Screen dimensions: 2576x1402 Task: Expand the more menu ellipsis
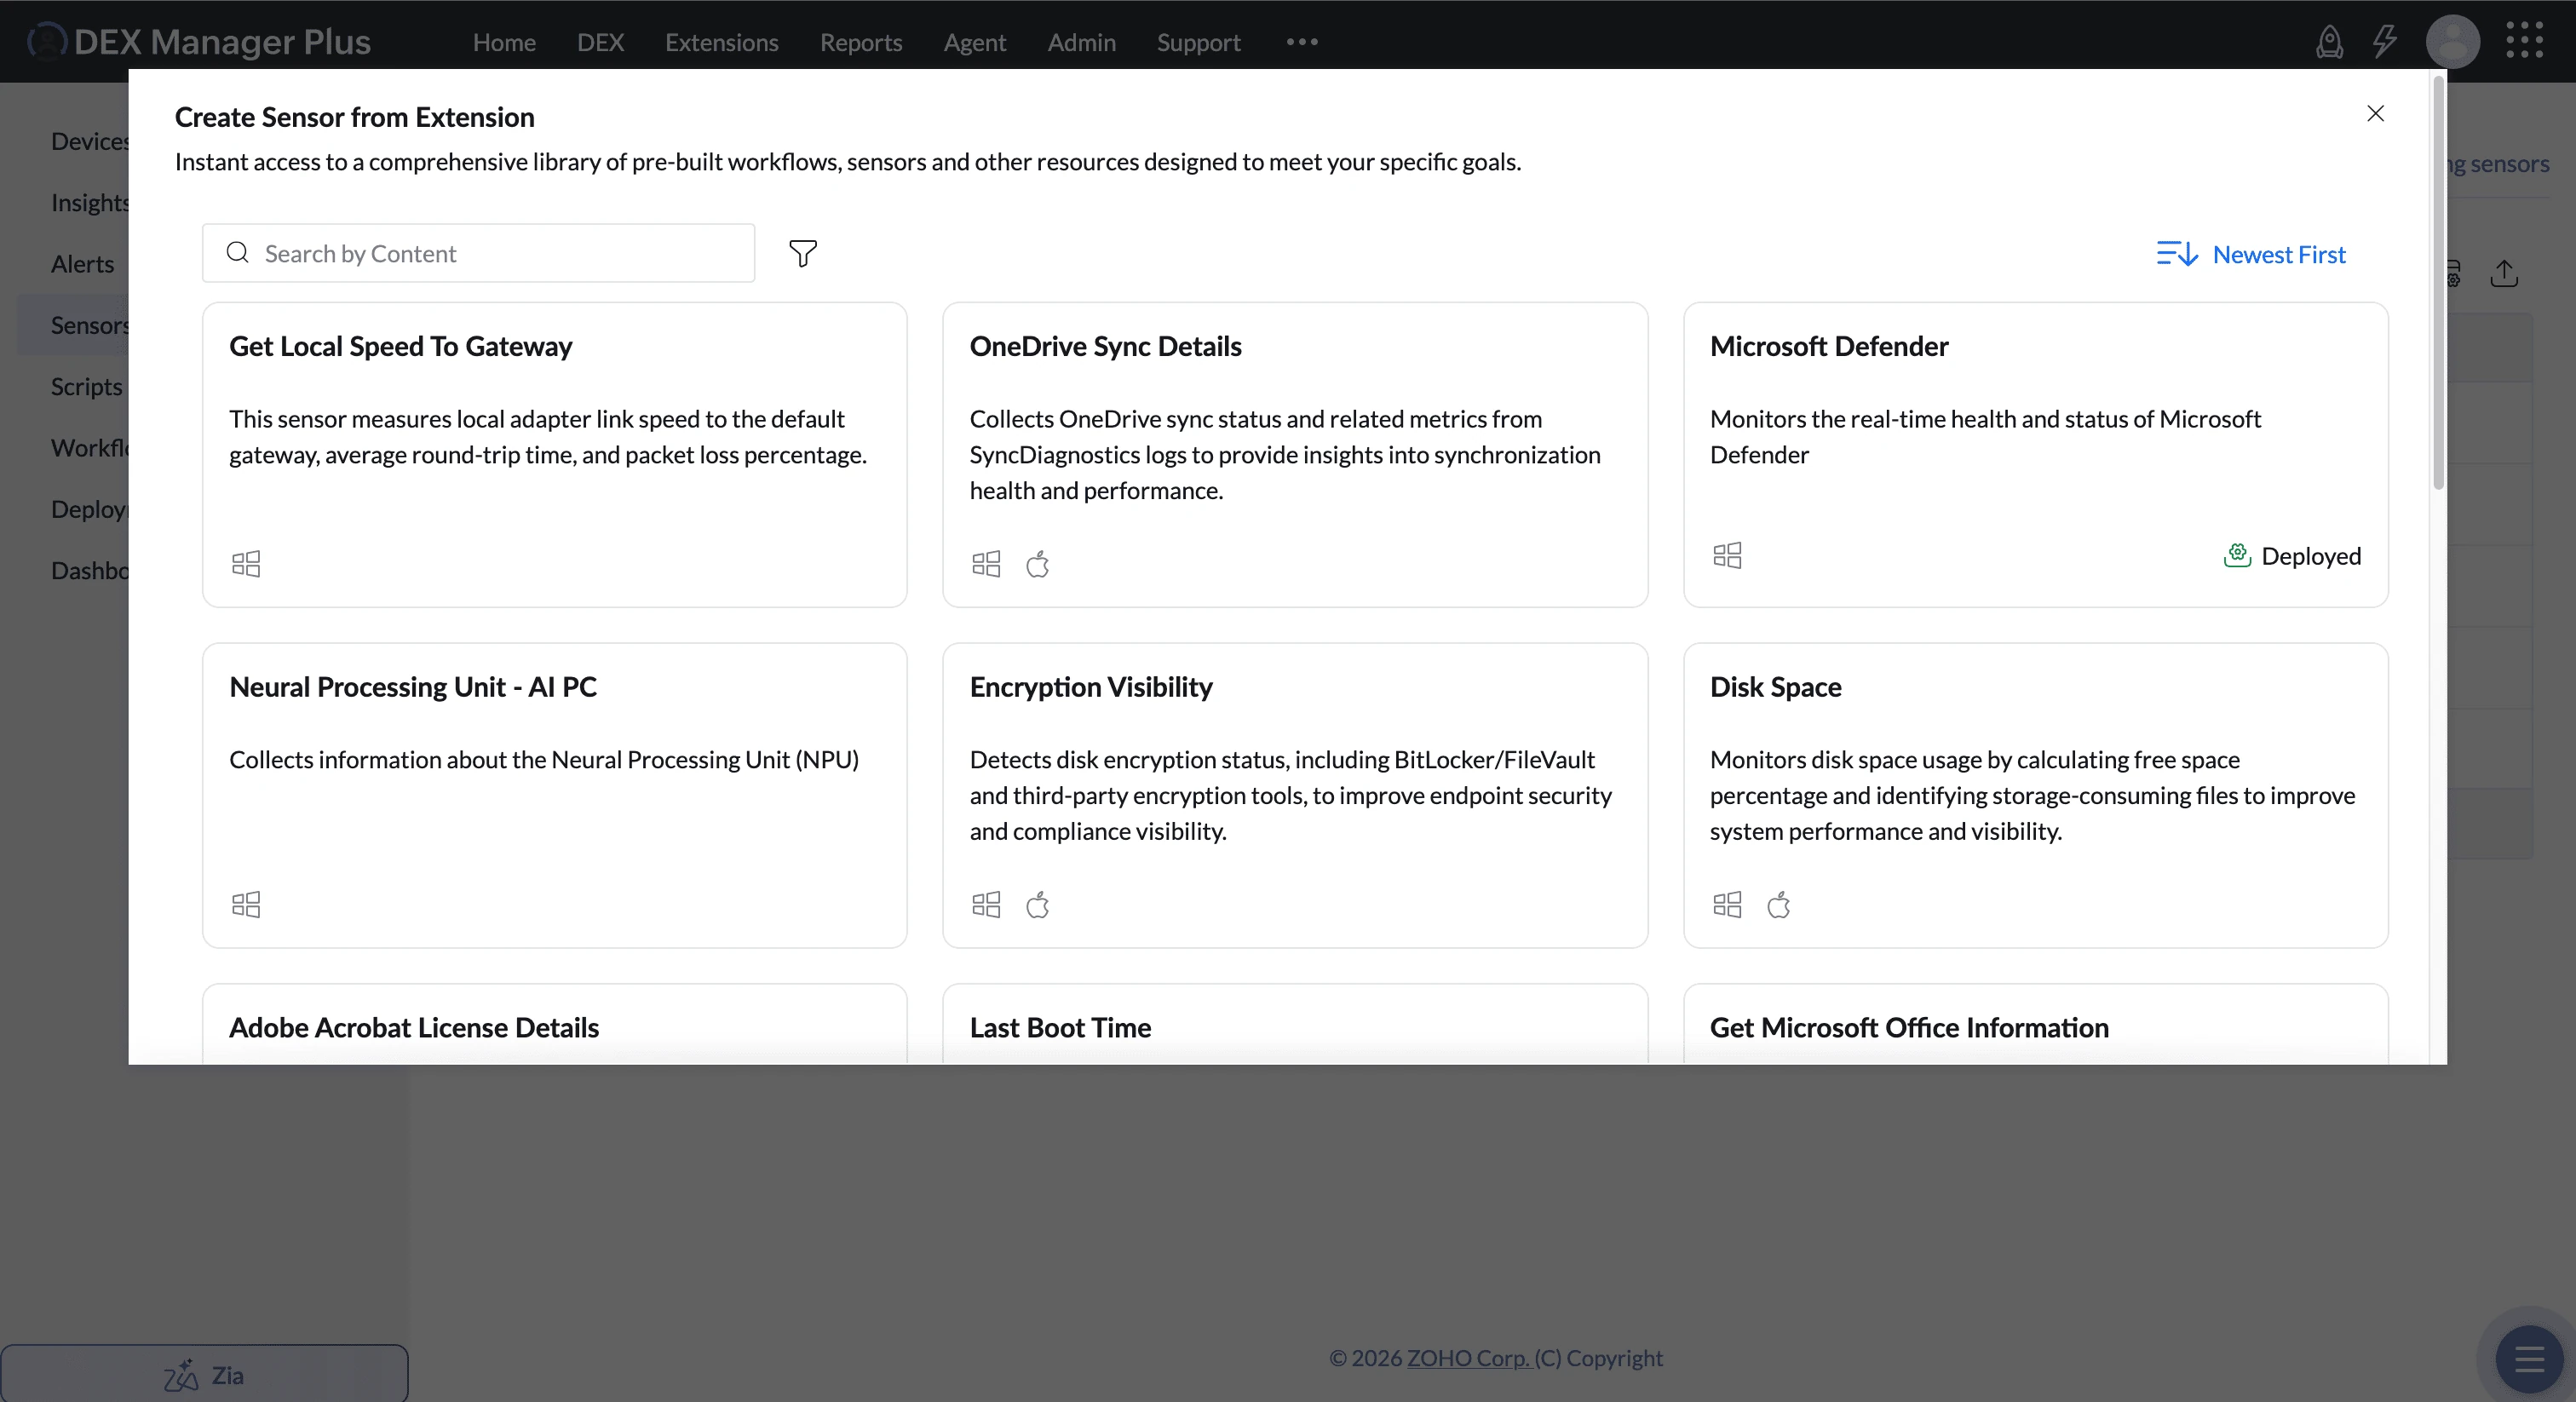pos(1301,42)
